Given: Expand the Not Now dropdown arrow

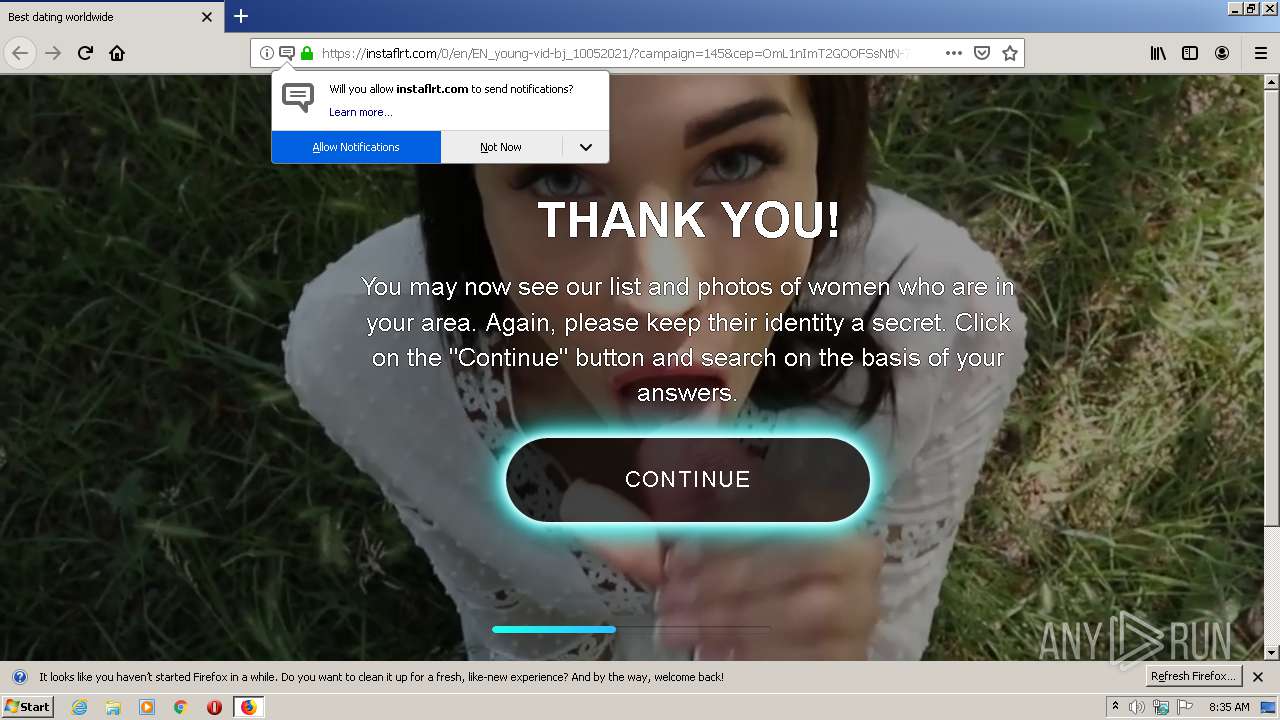Looking at the screenshot, I should [x=586, y=147].
